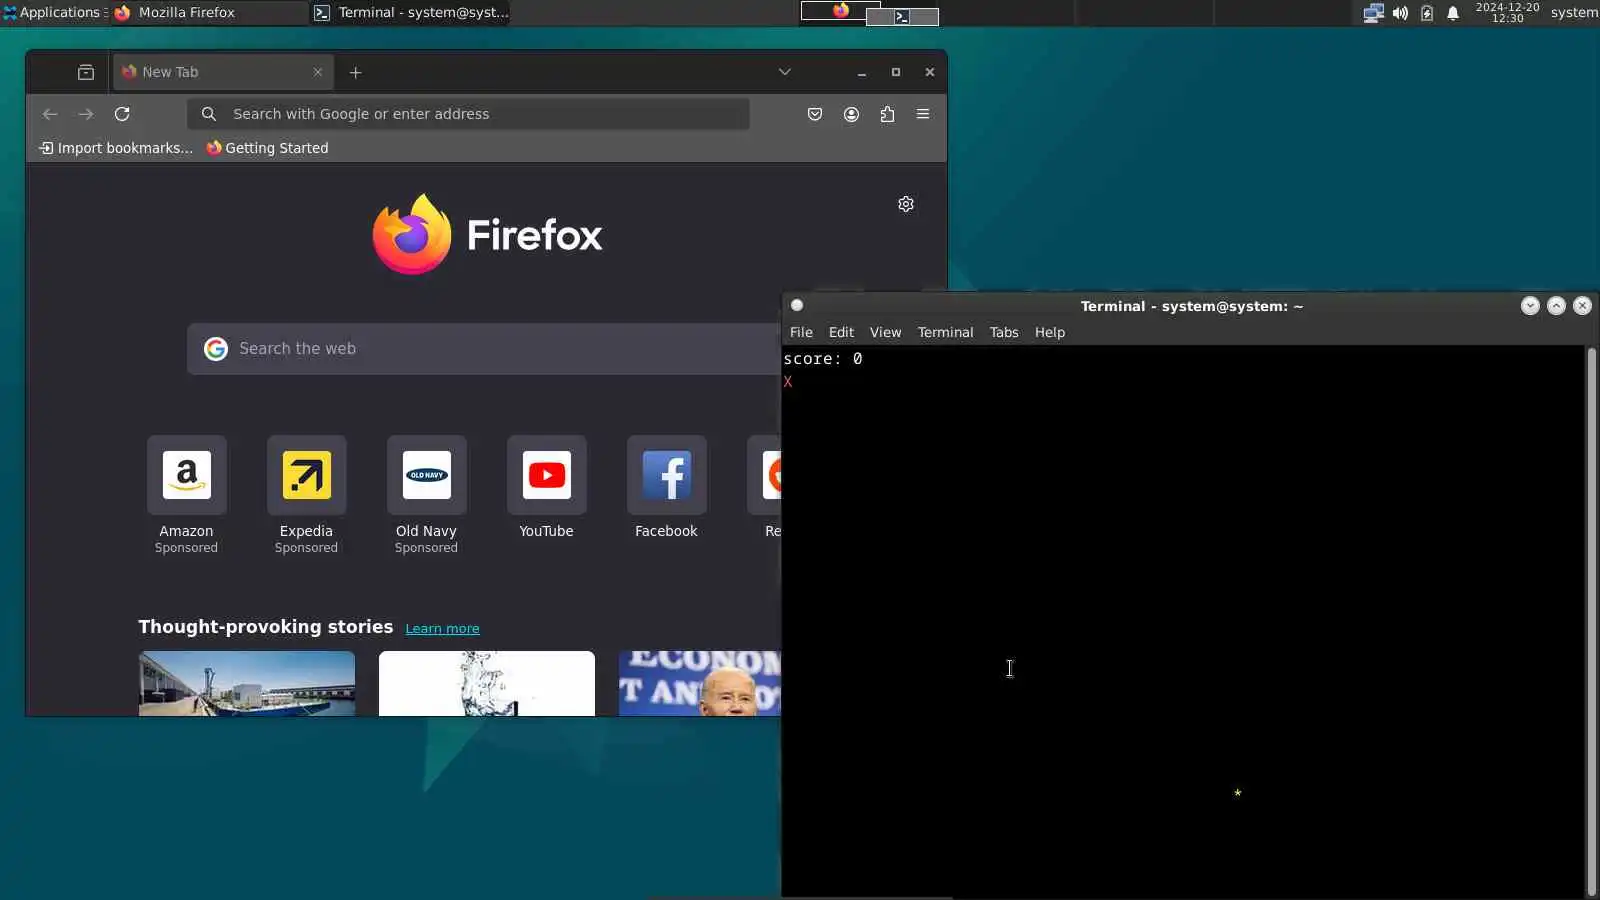Open the Firefox extensions puzzle icon

click(887, 114)
